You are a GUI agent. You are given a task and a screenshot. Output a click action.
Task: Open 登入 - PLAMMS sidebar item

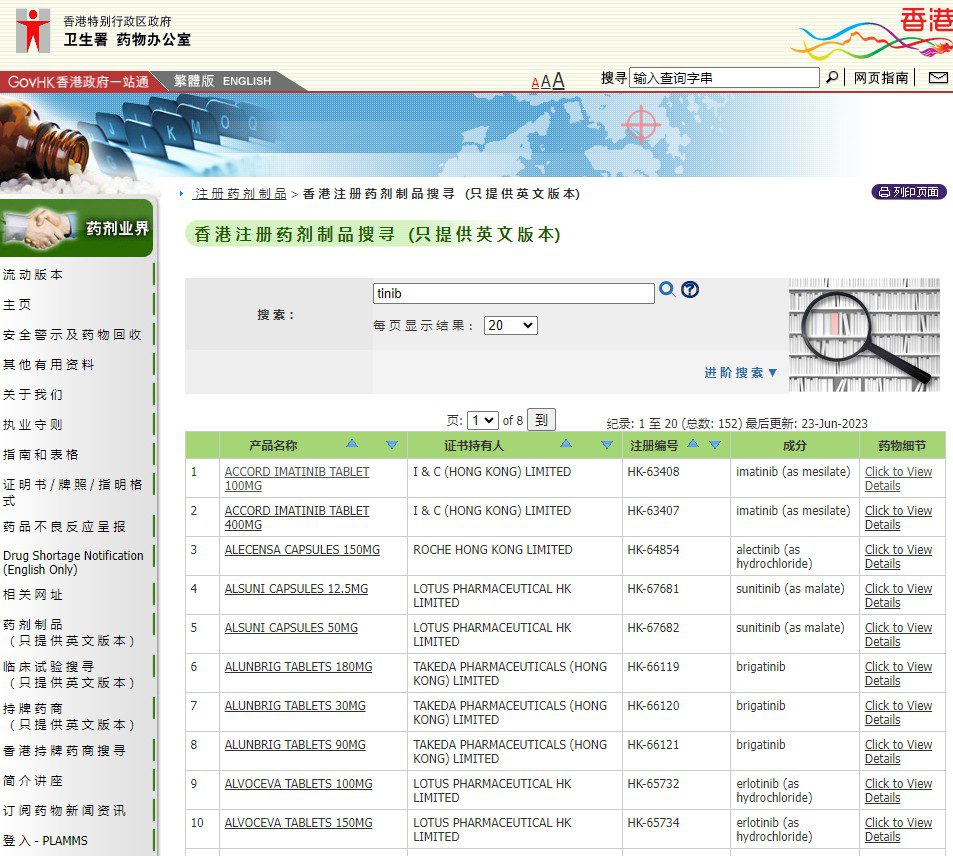(x=45, y=840)
